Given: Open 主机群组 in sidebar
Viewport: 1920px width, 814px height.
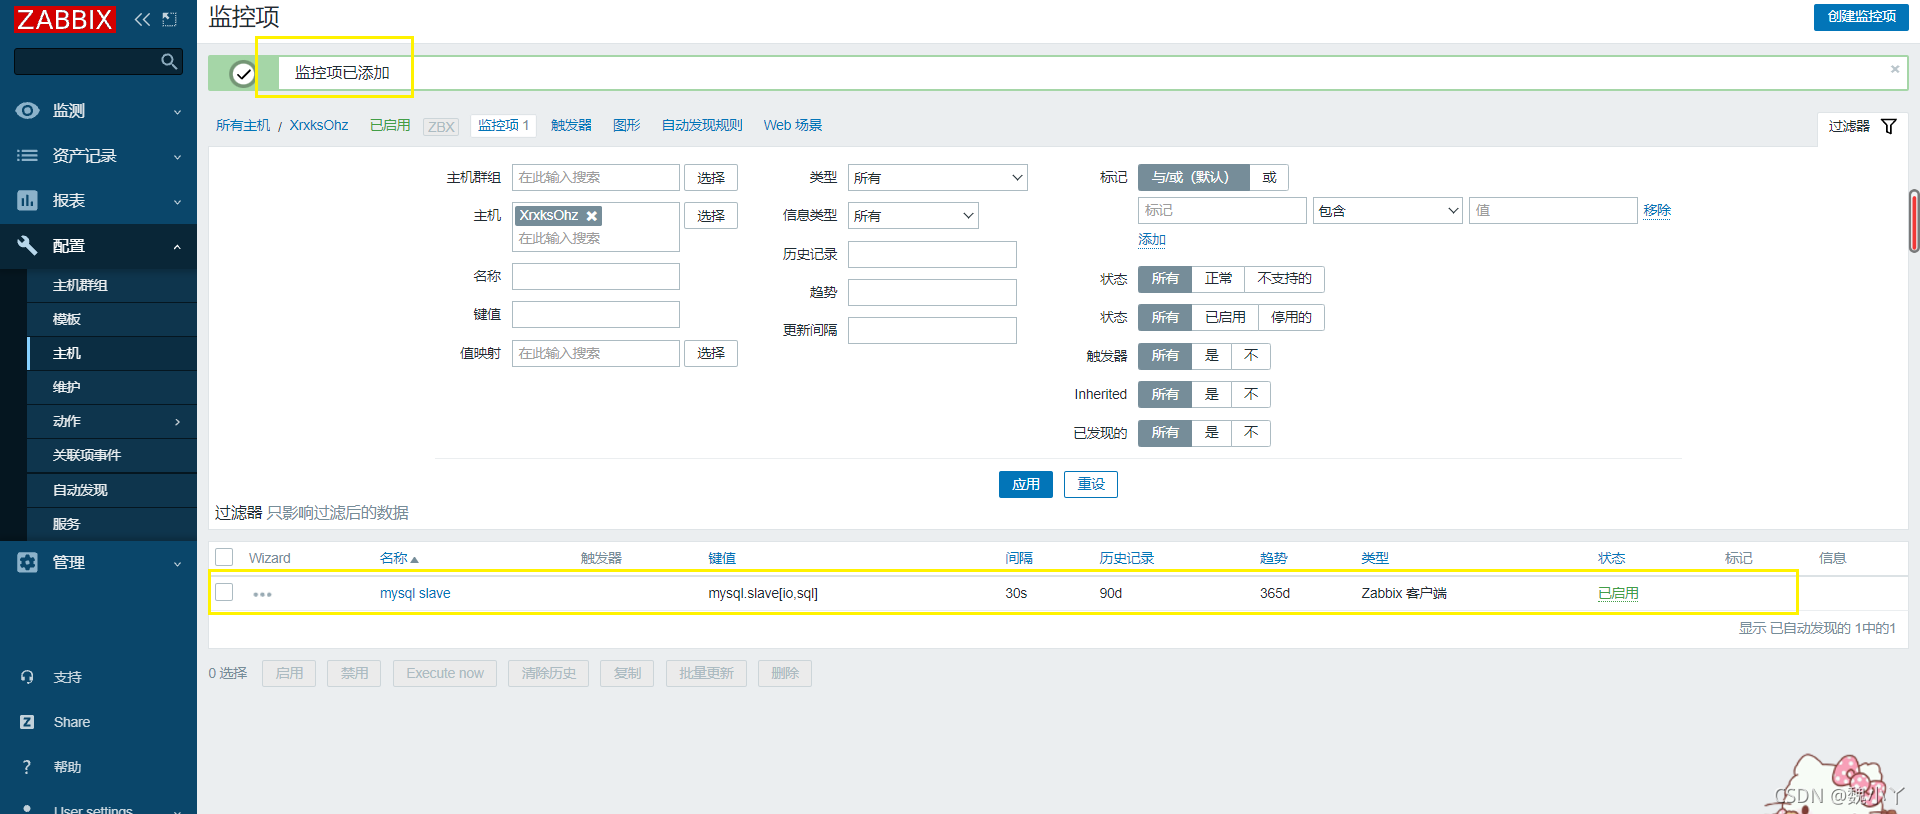Looking at the screenshot, I should click(80, 285).
